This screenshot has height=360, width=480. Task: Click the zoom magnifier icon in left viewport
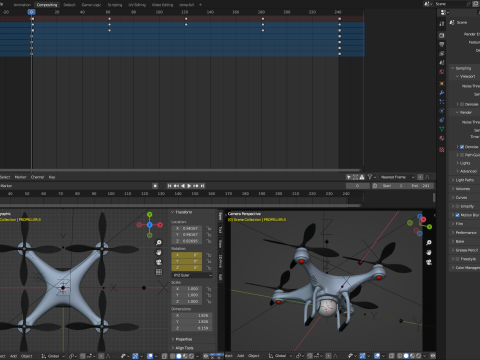point(159,242)
